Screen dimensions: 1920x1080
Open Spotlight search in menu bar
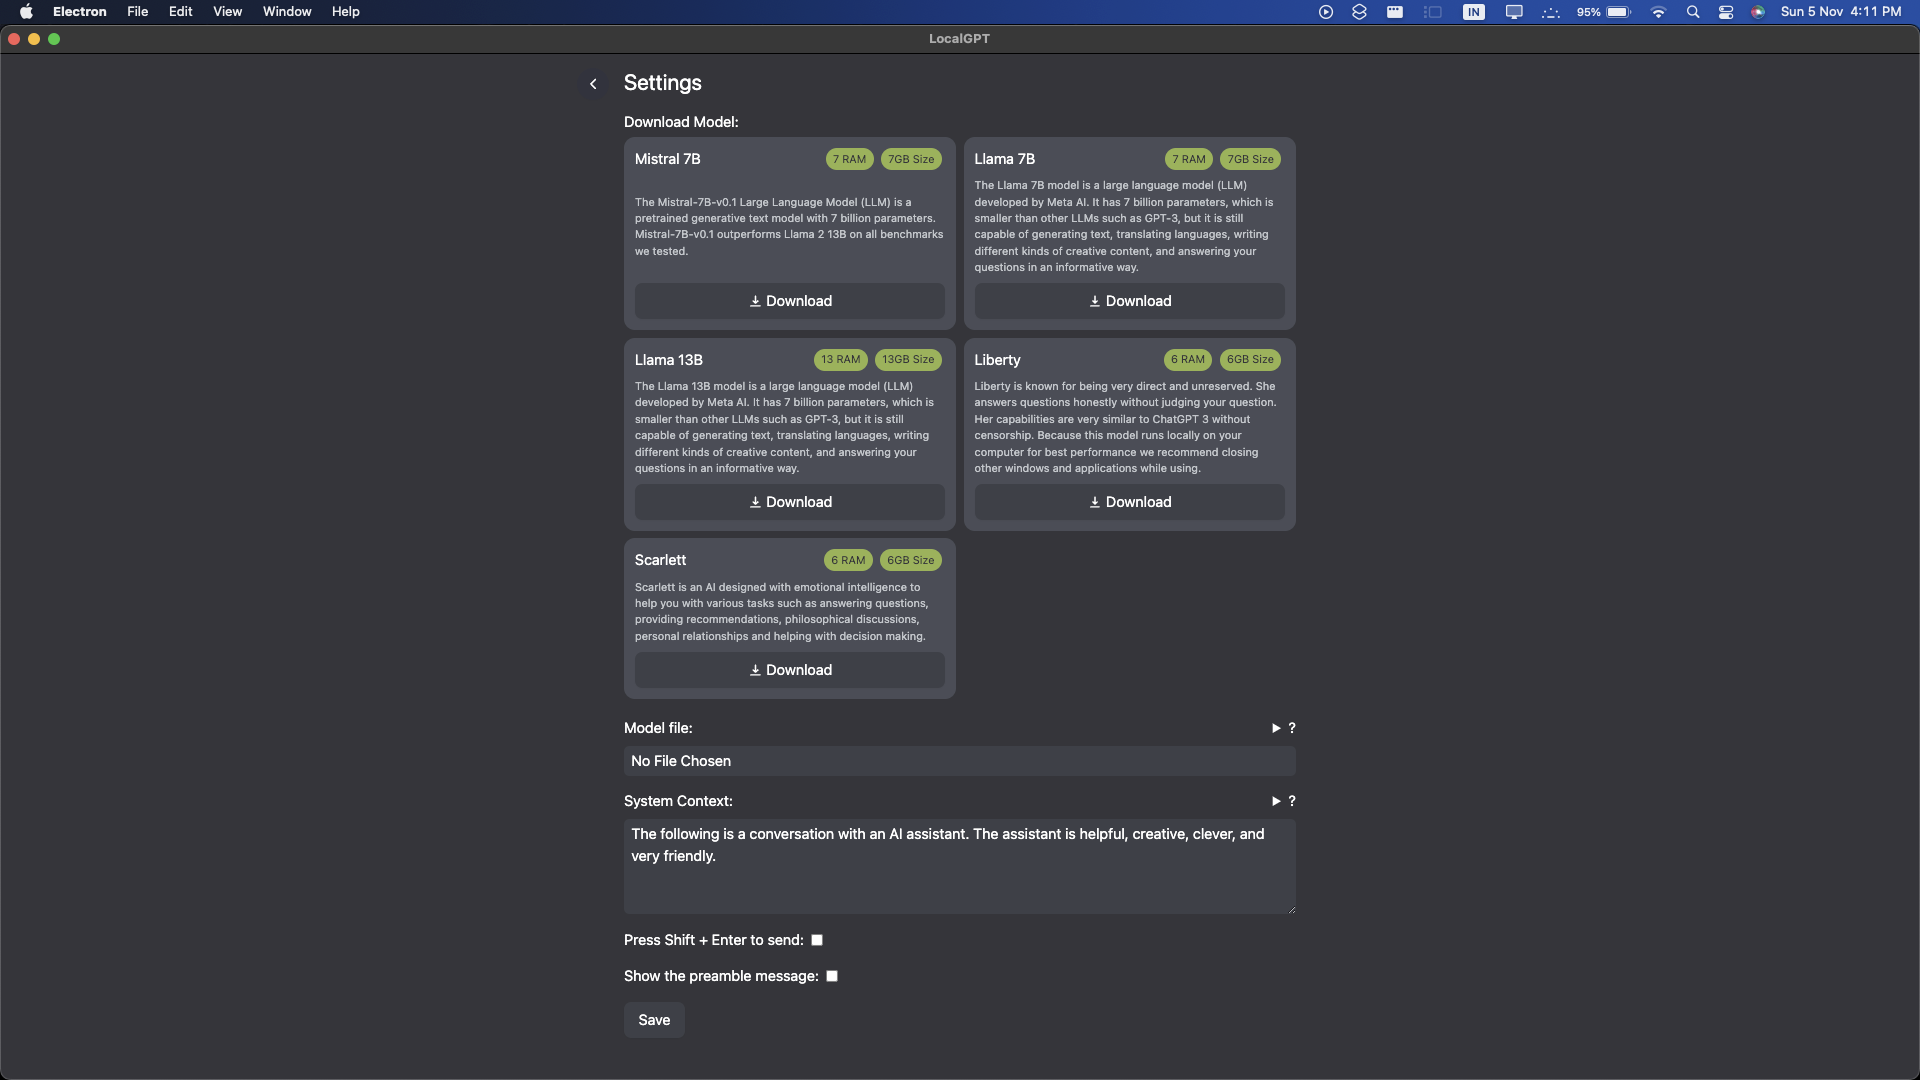point(1693,12)
